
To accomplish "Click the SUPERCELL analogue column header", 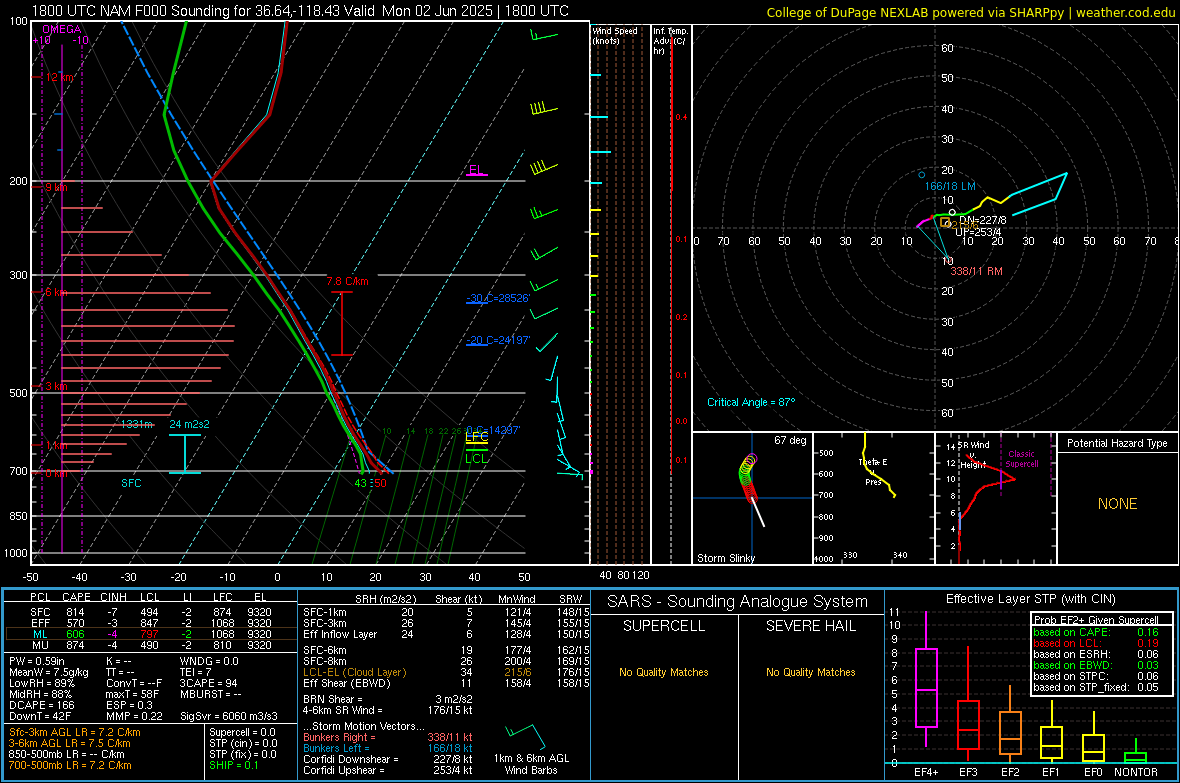I will [664, 626].
